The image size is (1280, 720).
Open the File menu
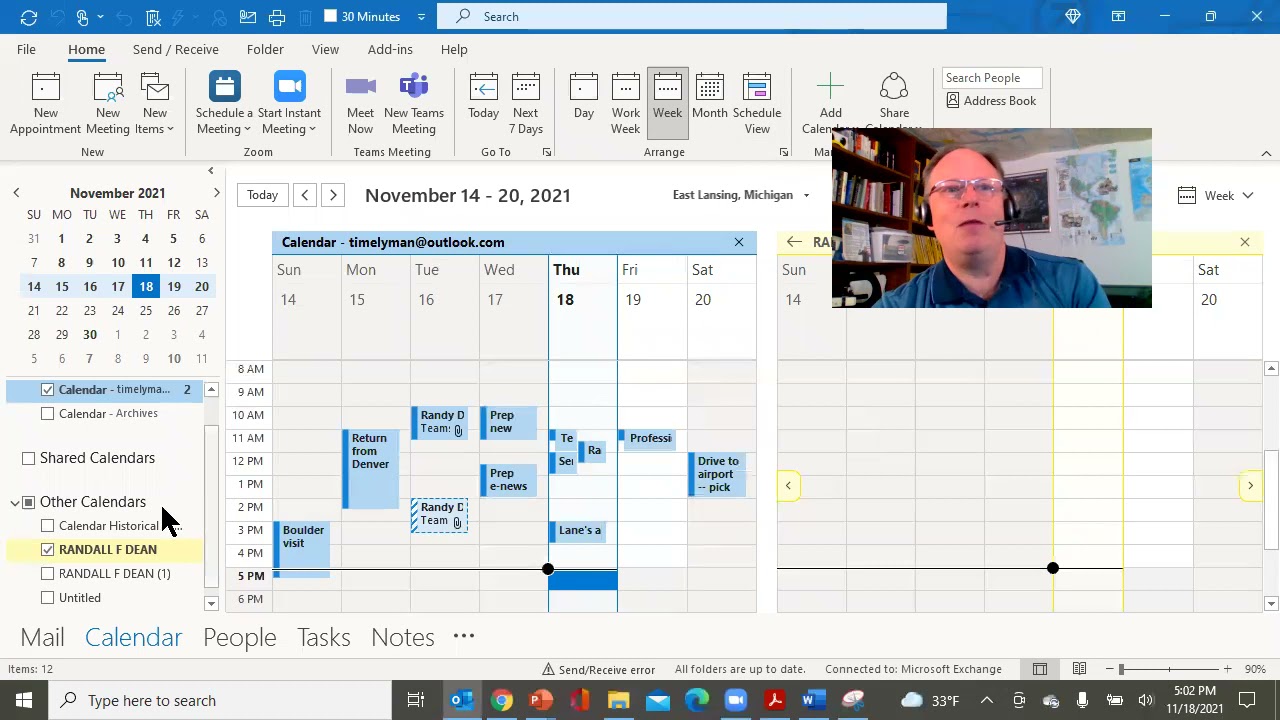[x=26, y=49]
